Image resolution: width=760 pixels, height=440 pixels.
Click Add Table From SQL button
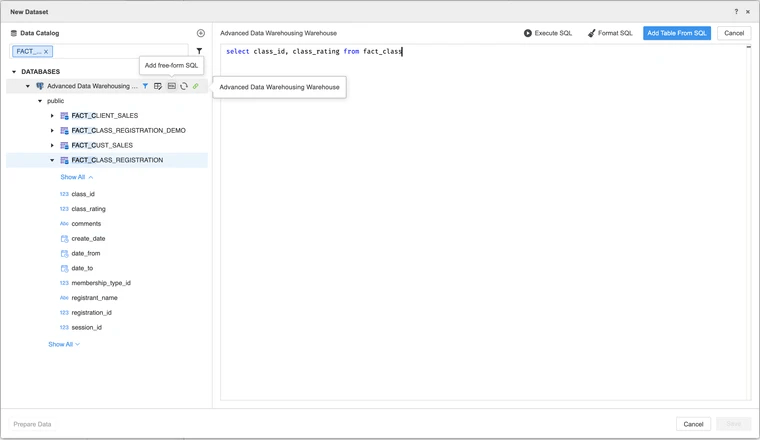tap(676, 33)
